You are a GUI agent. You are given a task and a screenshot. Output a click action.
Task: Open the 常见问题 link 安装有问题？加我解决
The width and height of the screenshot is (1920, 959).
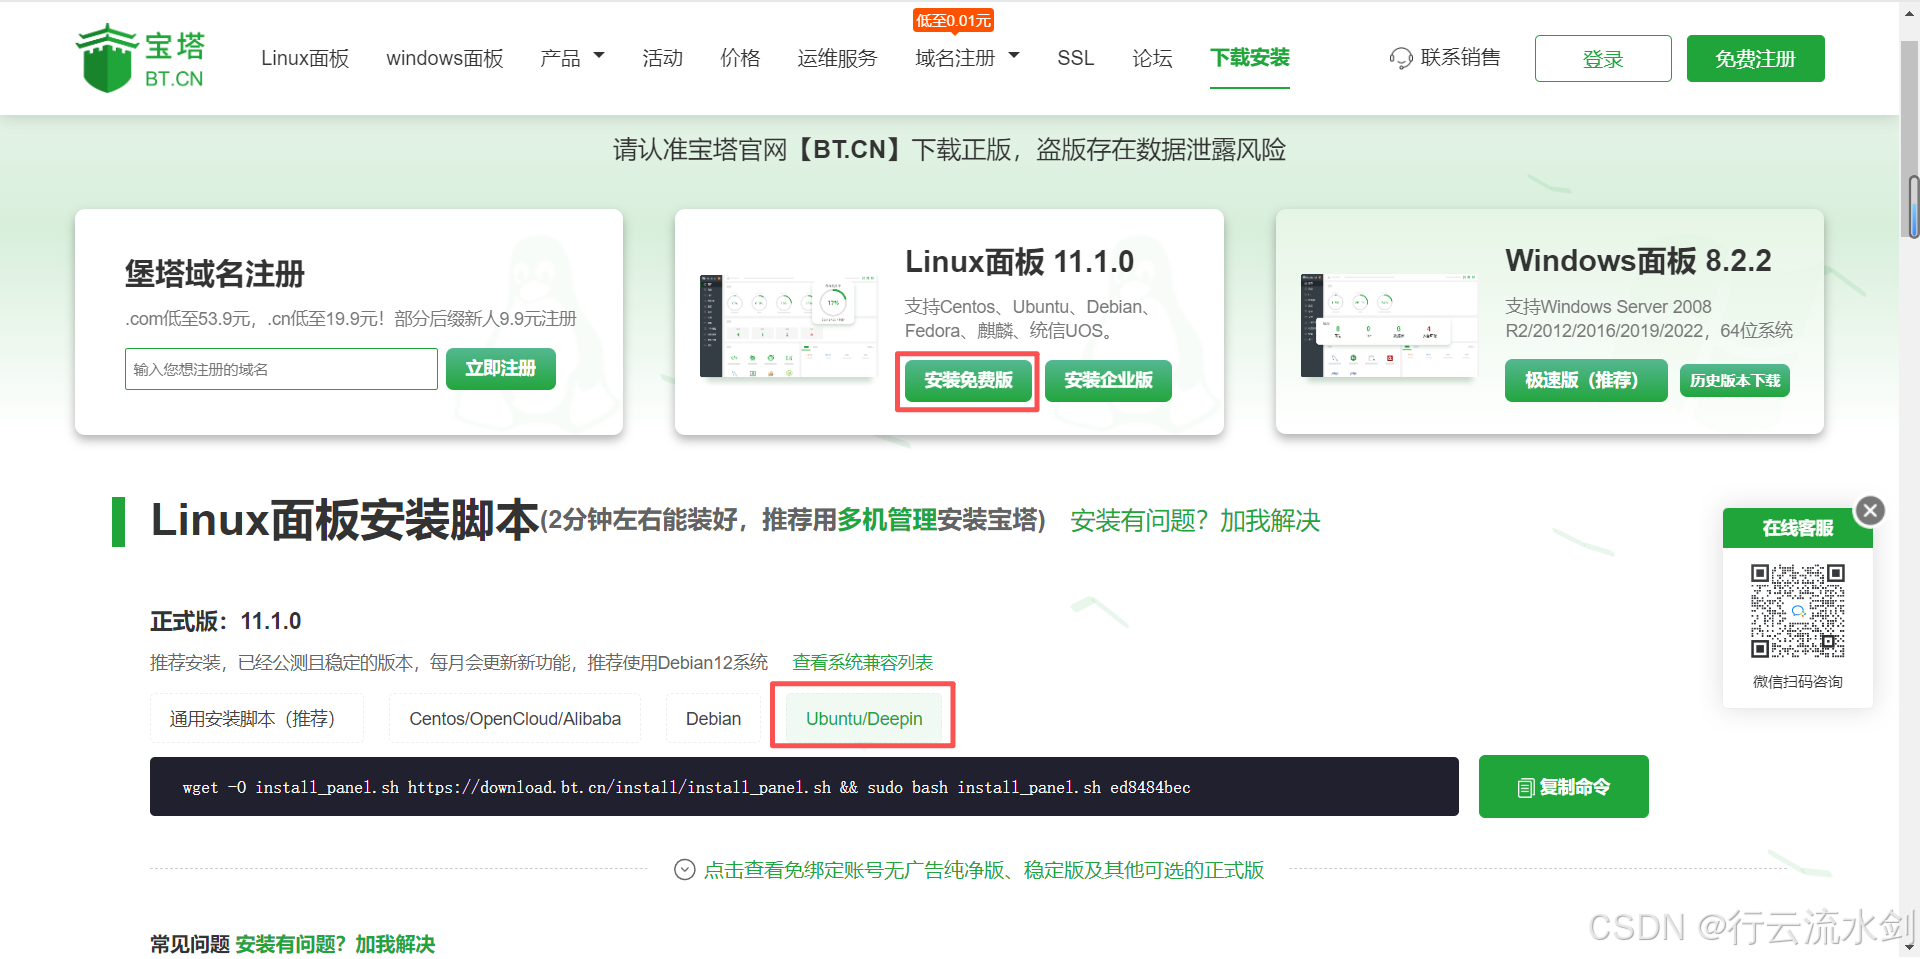pyautogui.click(x=335, y=944)
